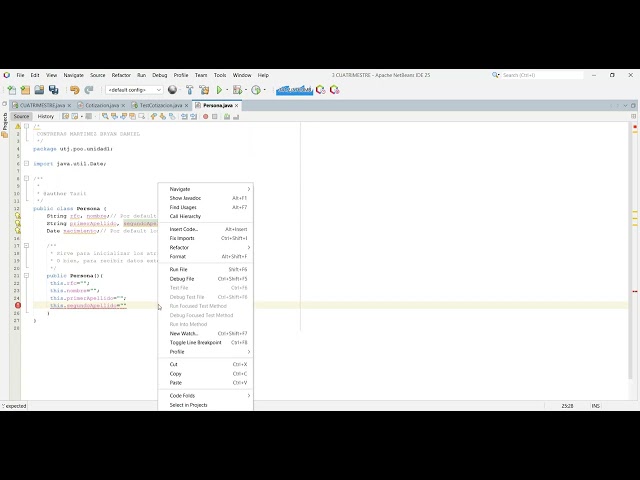Image resolution: width=640 pixels, height=480 pixels.
Task: Collapse the code fold on line 1
Action: [x=26, y=126]
